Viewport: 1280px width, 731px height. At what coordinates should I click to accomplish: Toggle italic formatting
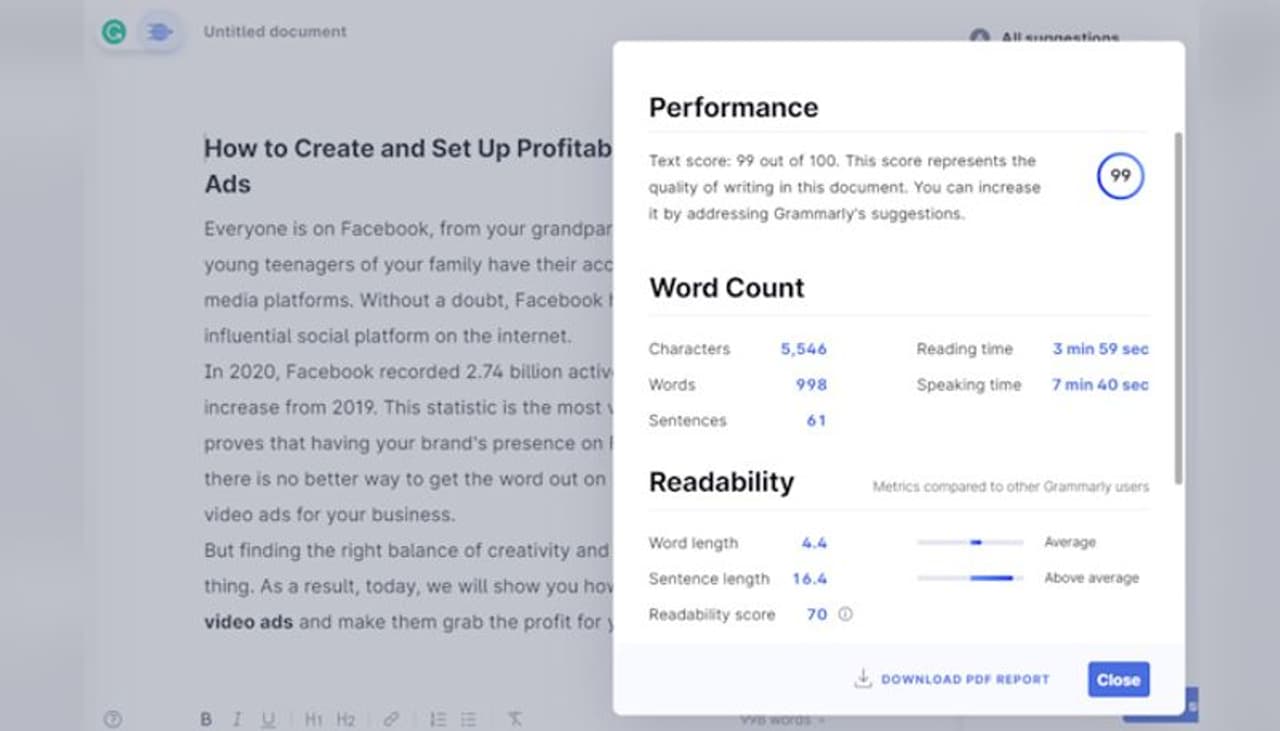click(237, 719)
